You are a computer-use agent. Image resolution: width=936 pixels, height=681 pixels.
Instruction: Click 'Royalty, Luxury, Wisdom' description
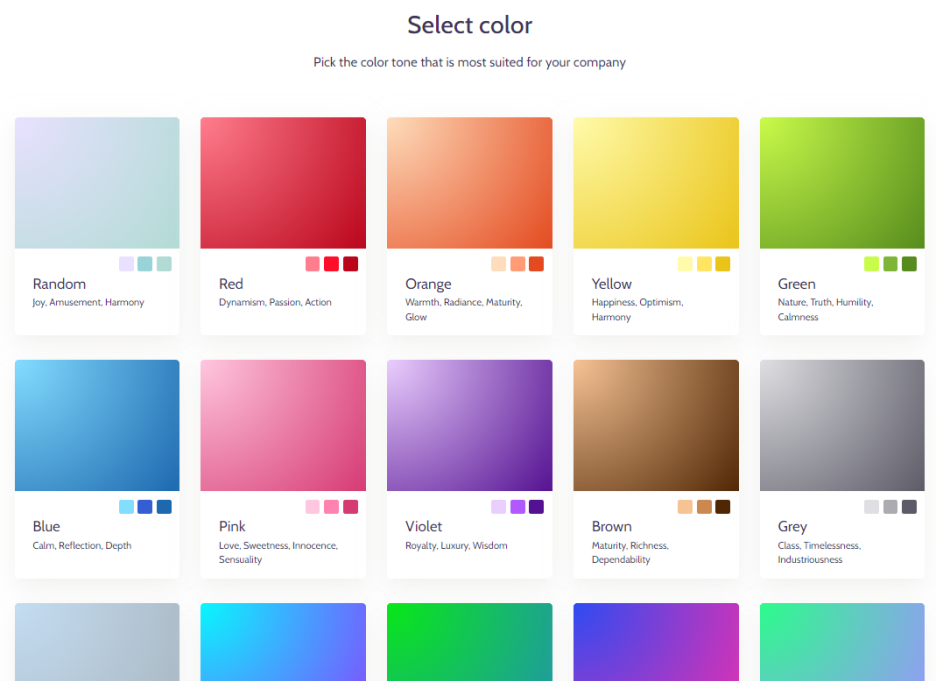456,546
